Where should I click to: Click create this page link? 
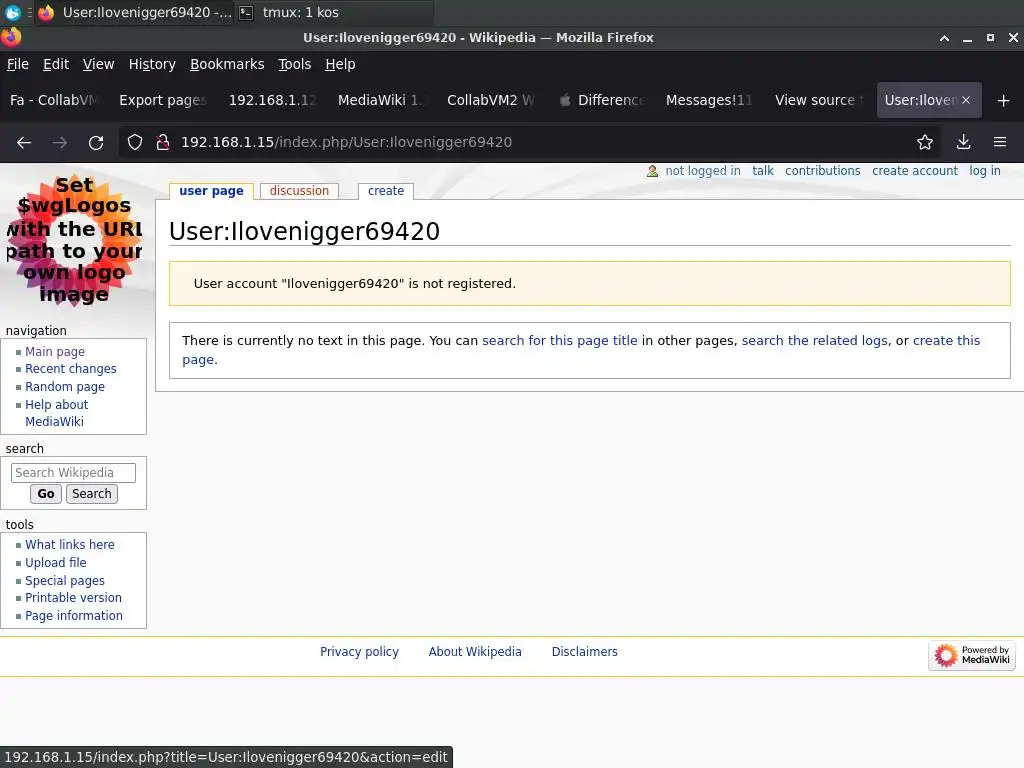(946, 340)
